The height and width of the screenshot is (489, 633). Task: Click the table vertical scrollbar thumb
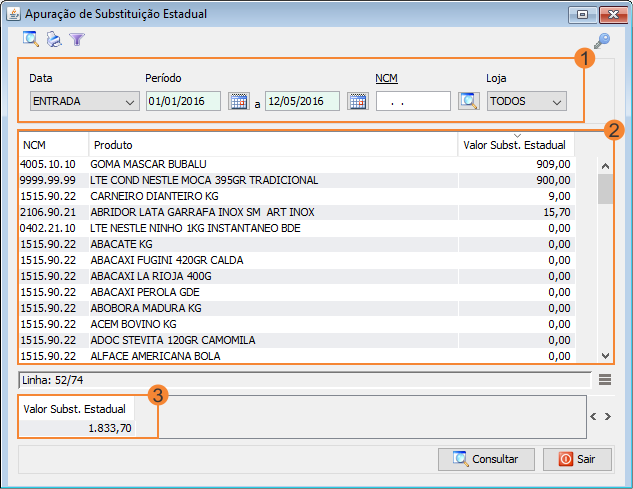coord(605,189)
